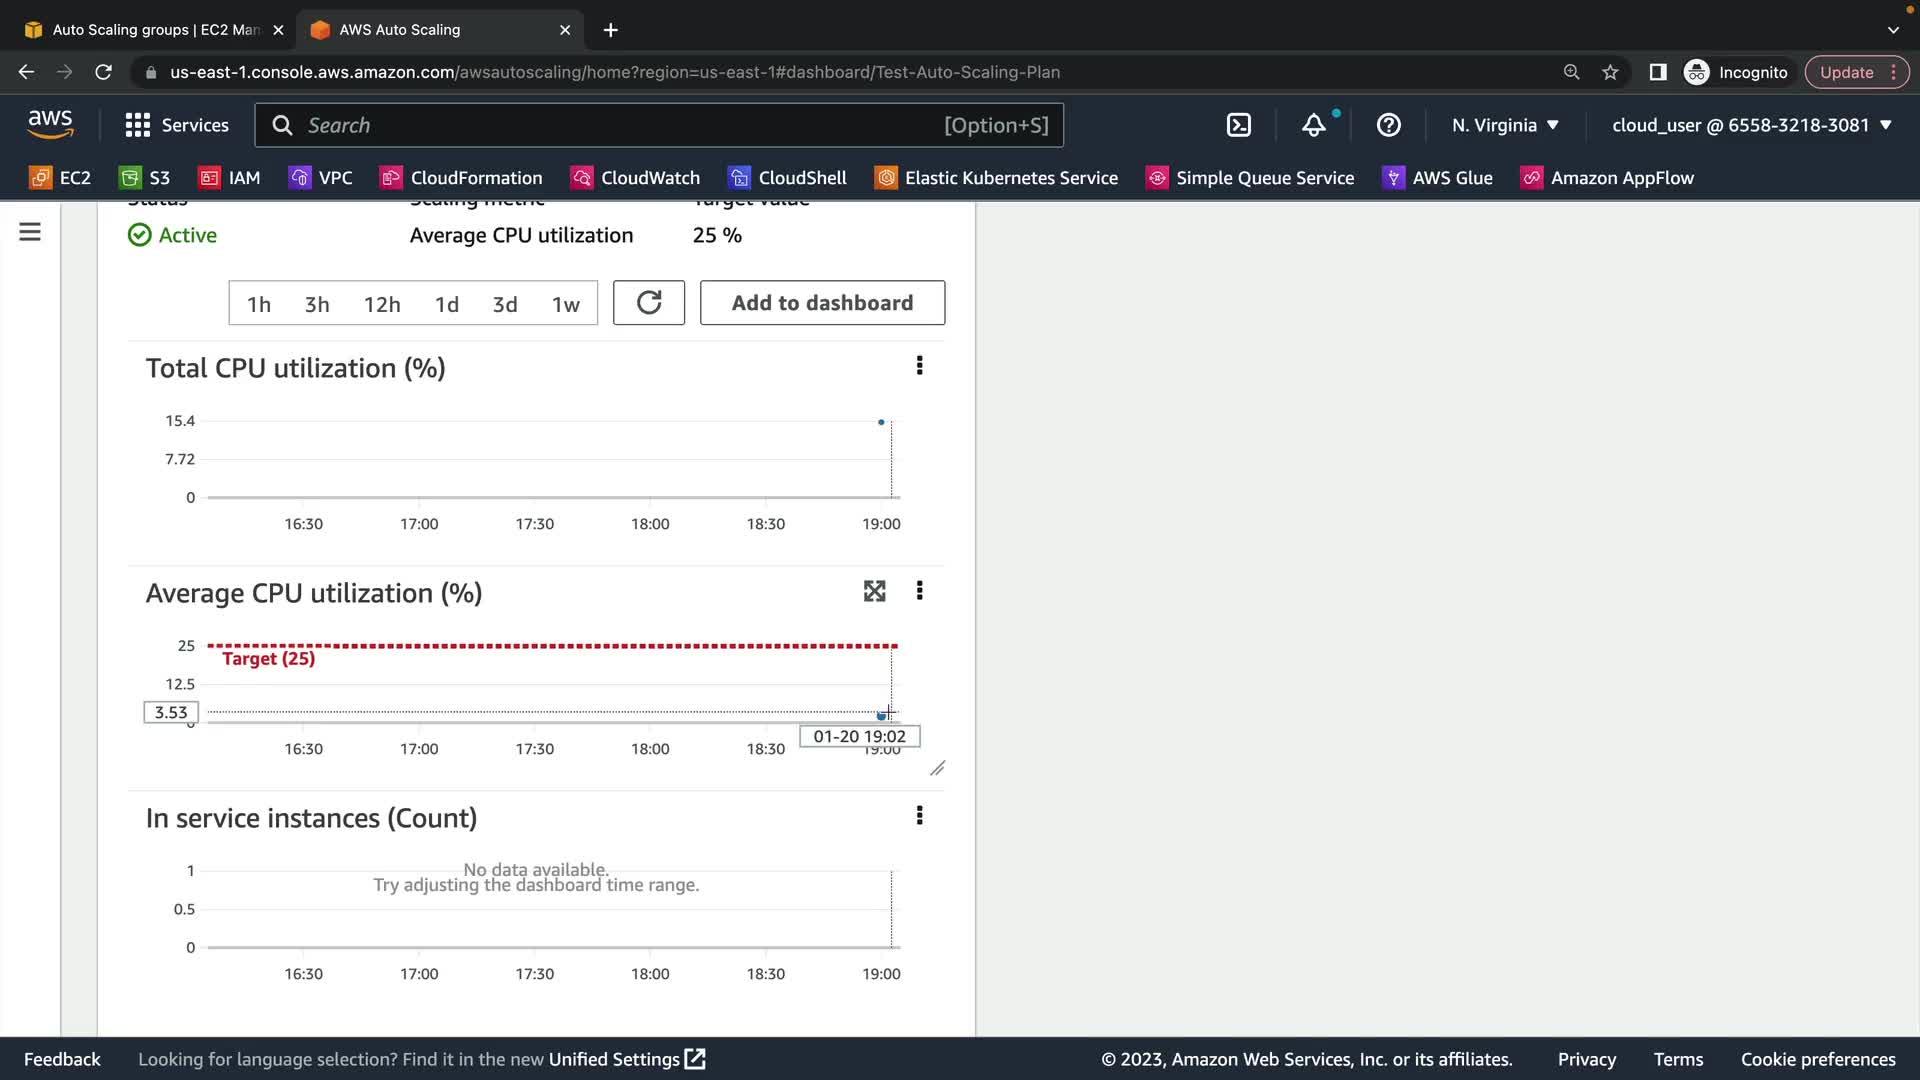The width and height of the screenshot is (1920, 1080).
Task: Open Total CPU utilization options menu
Action: click(x=919, y=366)
